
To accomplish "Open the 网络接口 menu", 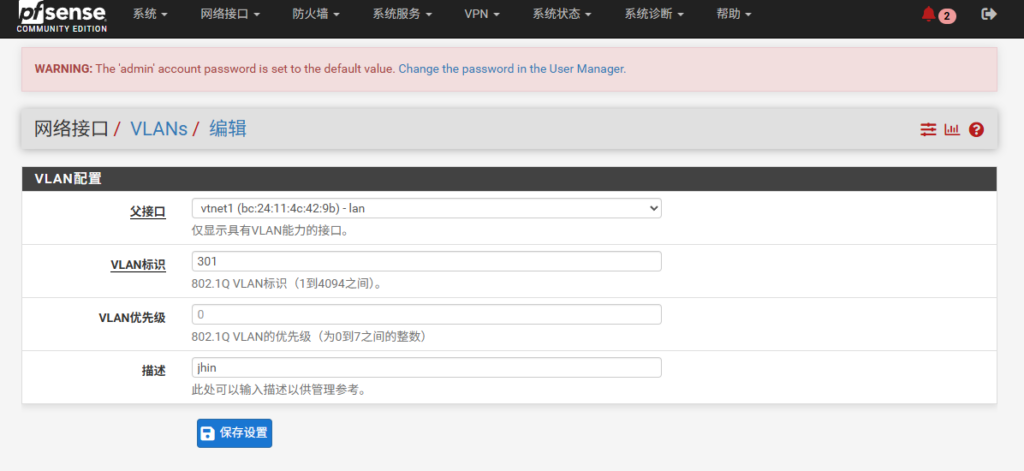I will point(230,15).
